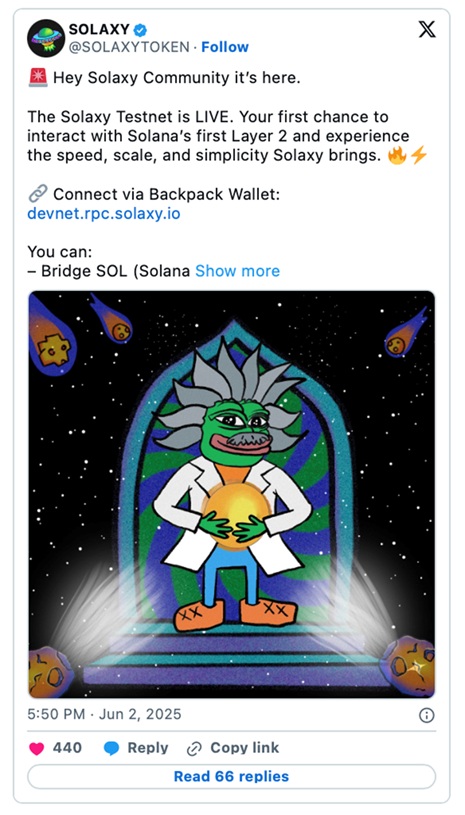The height and width of the screenshot is (815, 465).
Task: Click the Read 66 replies button
Action: (x=231, y=777)
